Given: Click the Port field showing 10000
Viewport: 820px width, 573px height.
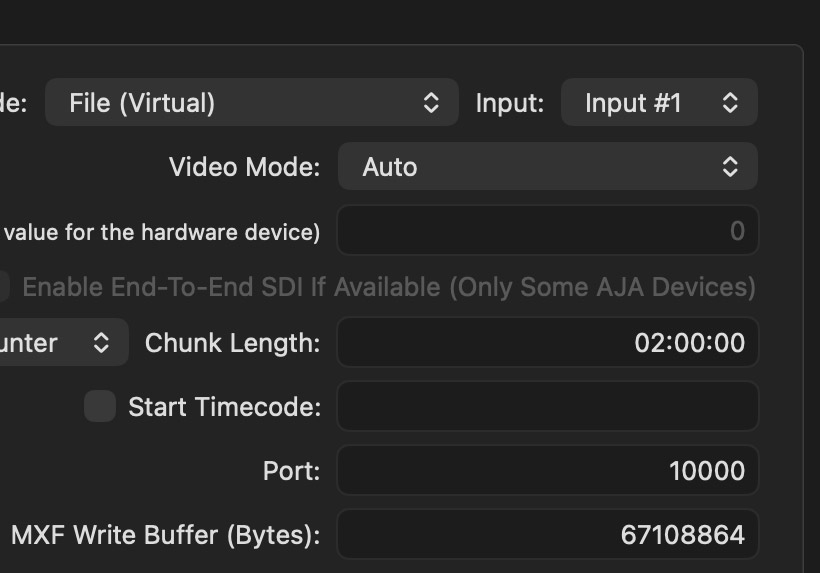Looking at the screenshot, I should click(x=547, y=471).
